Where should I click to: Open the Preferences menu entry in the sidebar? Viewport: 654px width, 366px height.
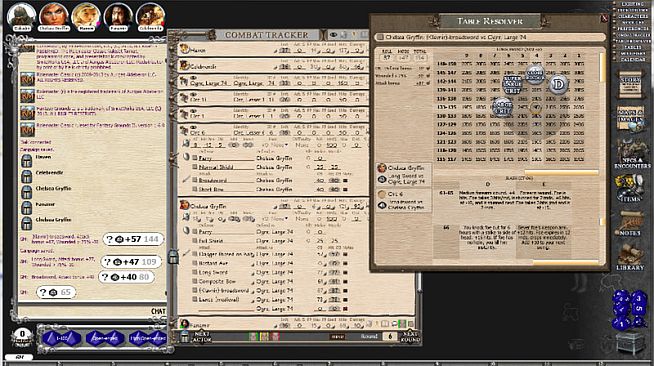click(x=633, y=28)
